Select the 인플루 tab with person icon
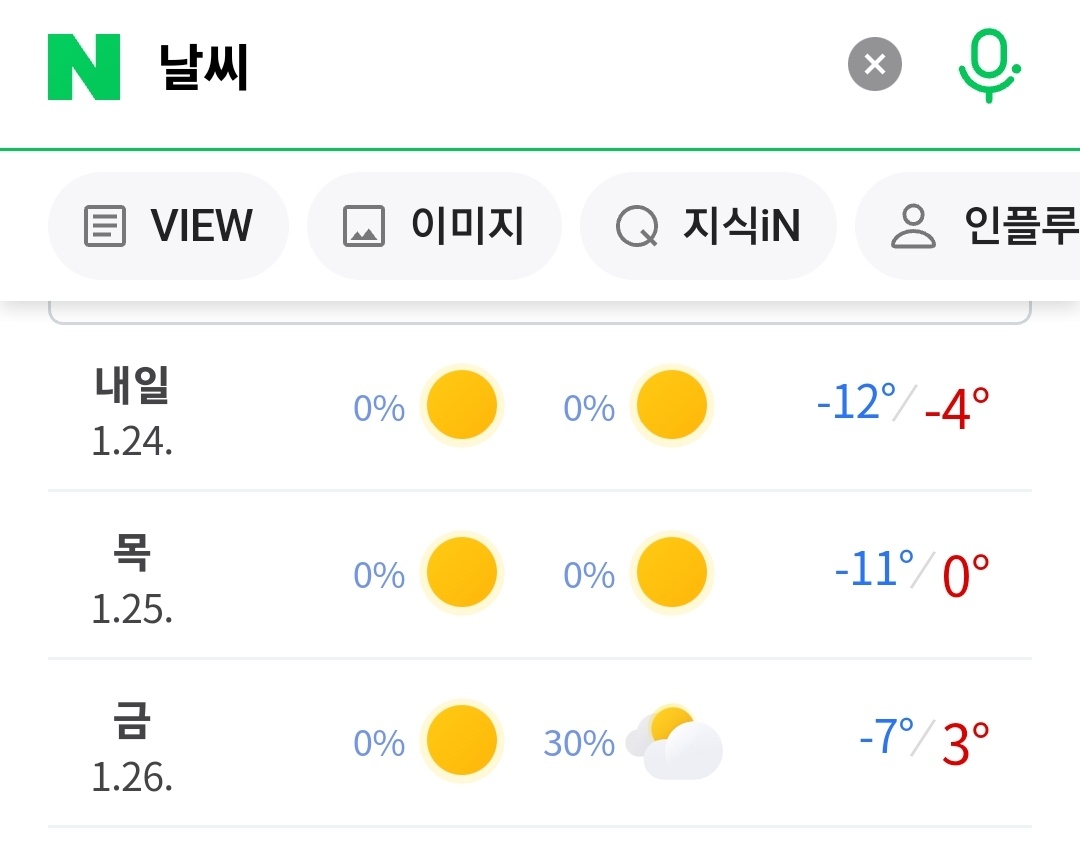 point(968,226)
